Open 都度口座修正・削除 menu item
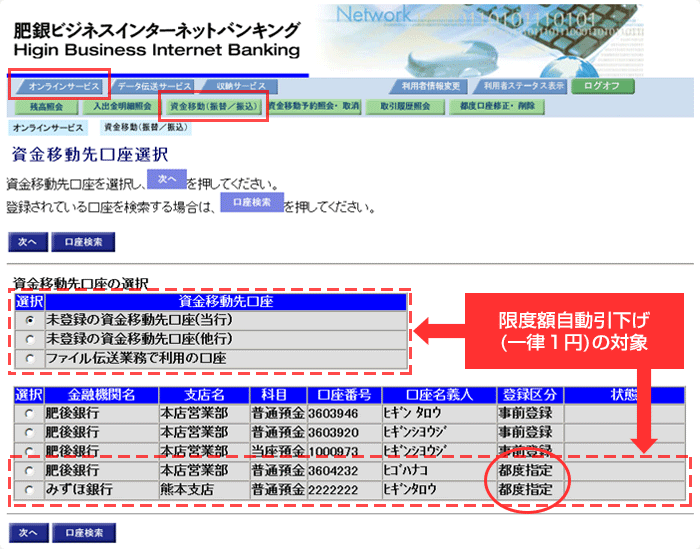This screenshot has height=549, width=700. point(496,107)
